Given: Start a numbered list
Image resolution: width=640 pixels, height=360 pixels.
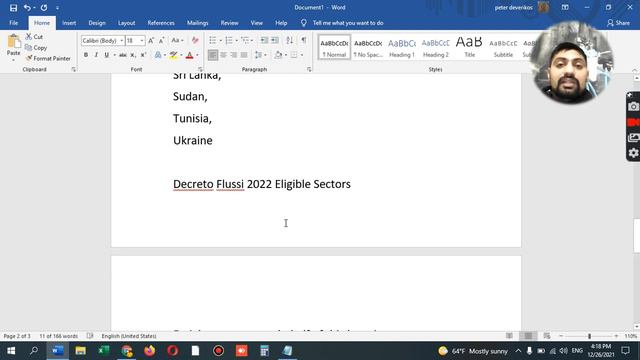Looking at the screenshot, I should [x=229, y=40].
